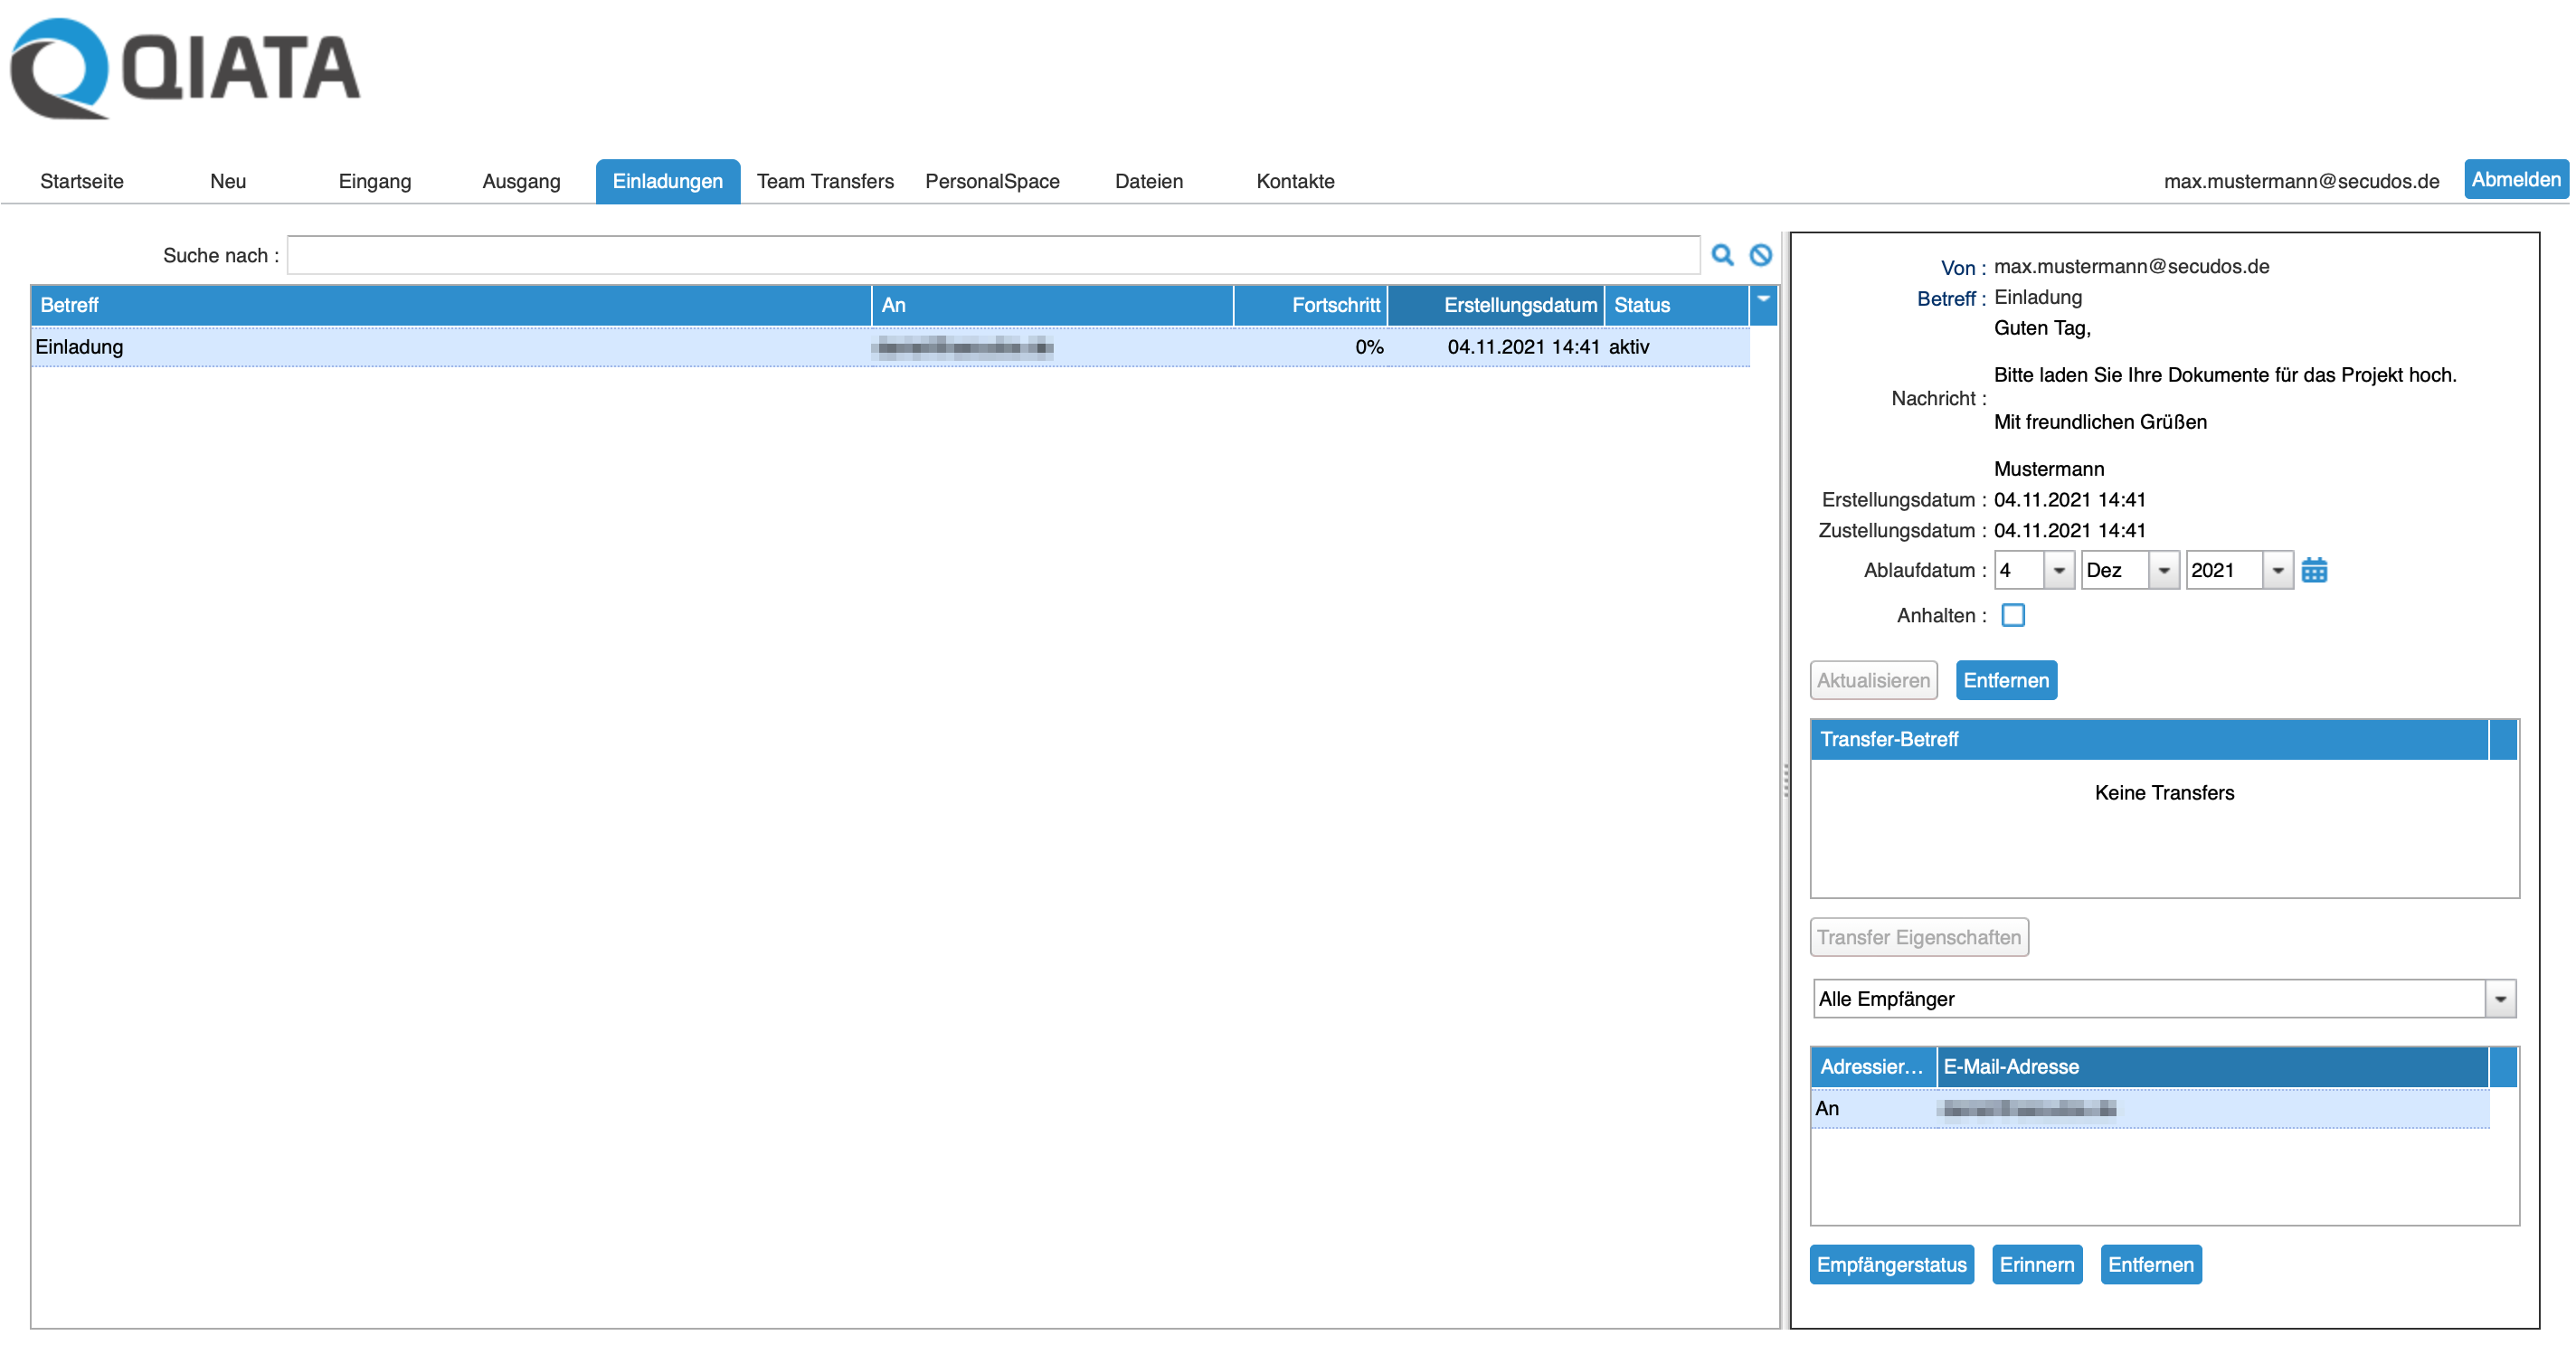Open the Alle Empfänger dropdown
The image size is (2576, 1364).
tap(2500, 999)
